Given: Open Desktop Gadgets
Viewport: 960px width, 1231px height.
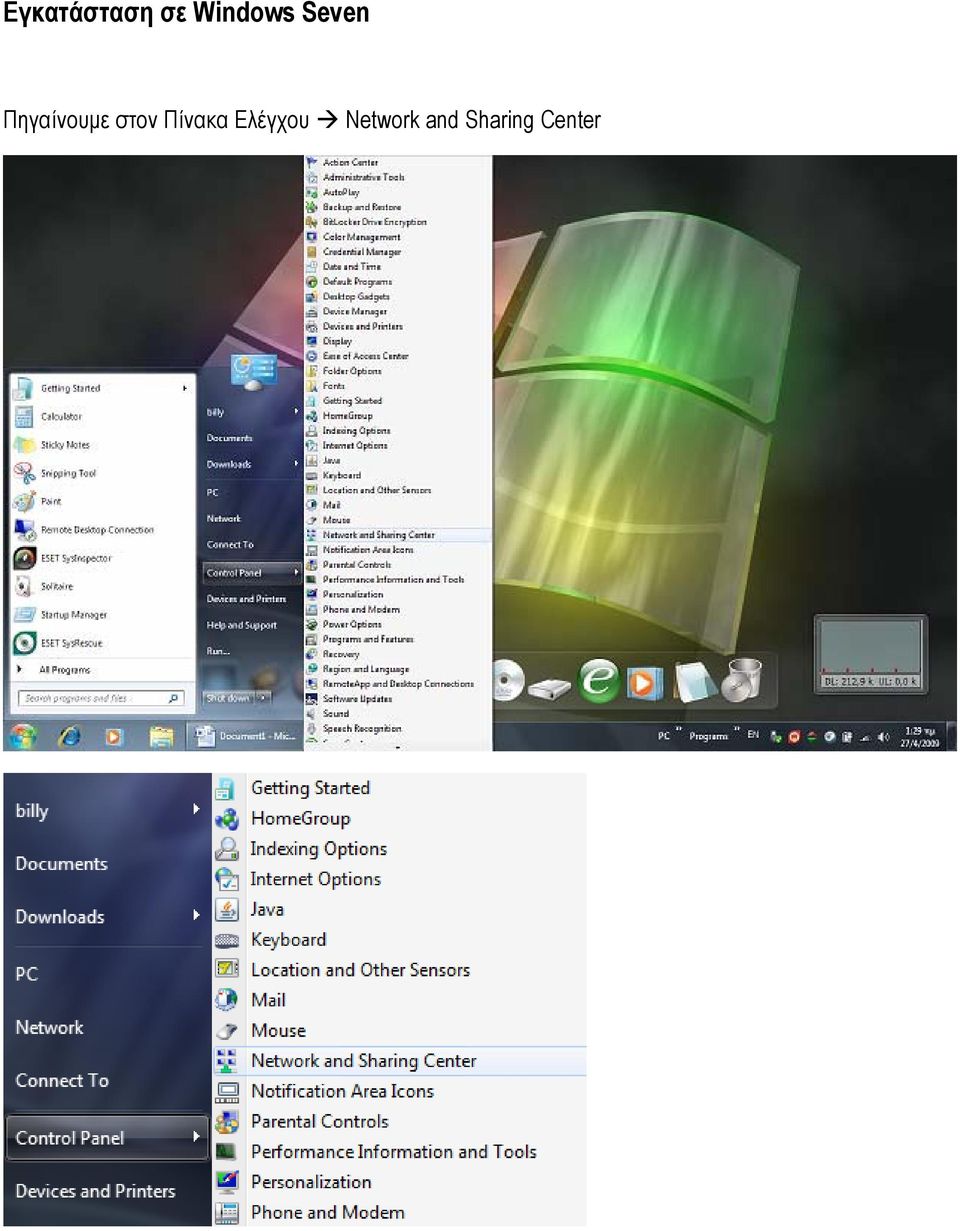Looking at the screenshot, I should (356, 297).
